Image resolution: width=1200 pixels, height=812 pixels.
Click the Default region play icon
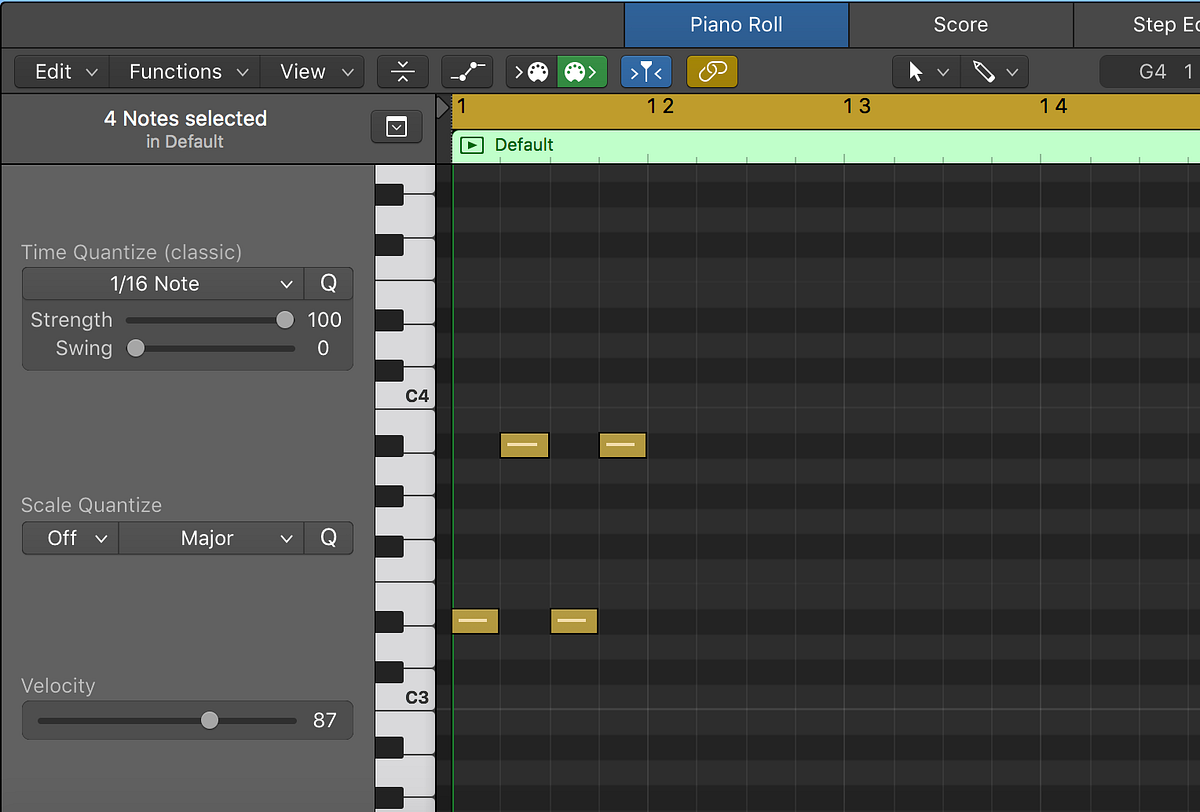pyautogui.click(x=470, y=145)
